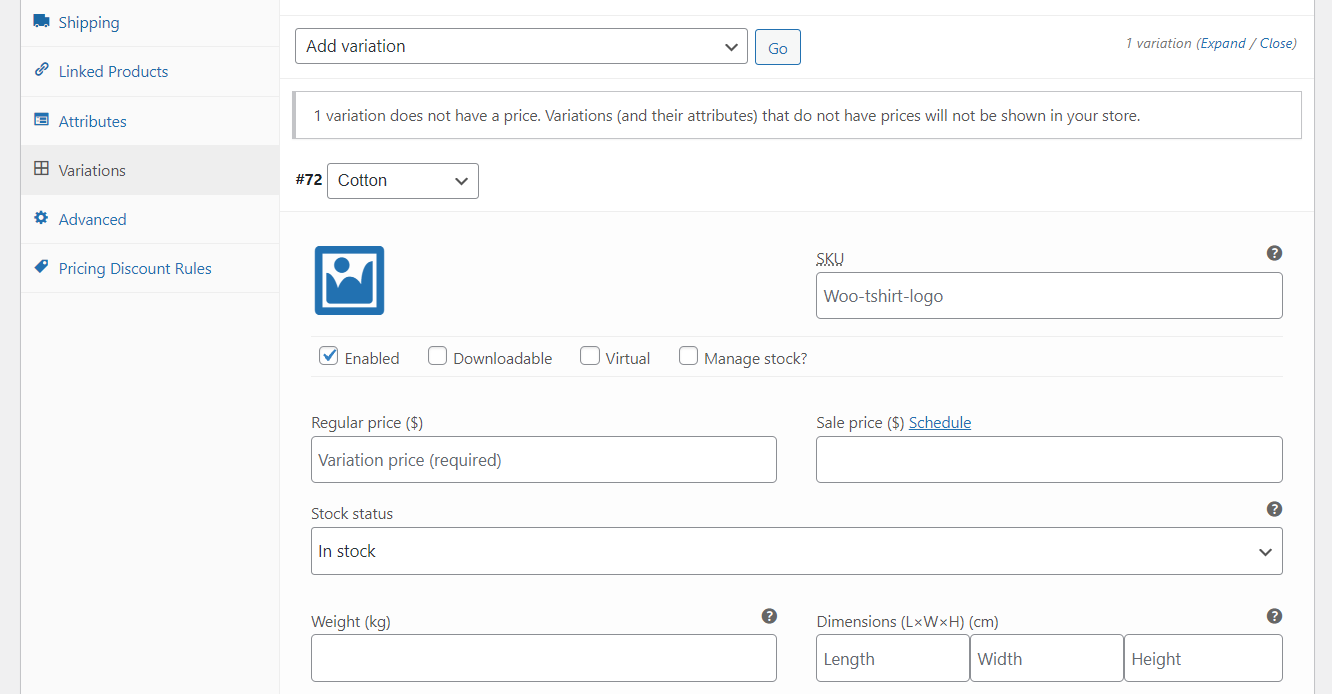Open the Cotton attribute dropdown
Screen dimensions: 1332x694
click(402, 181)
